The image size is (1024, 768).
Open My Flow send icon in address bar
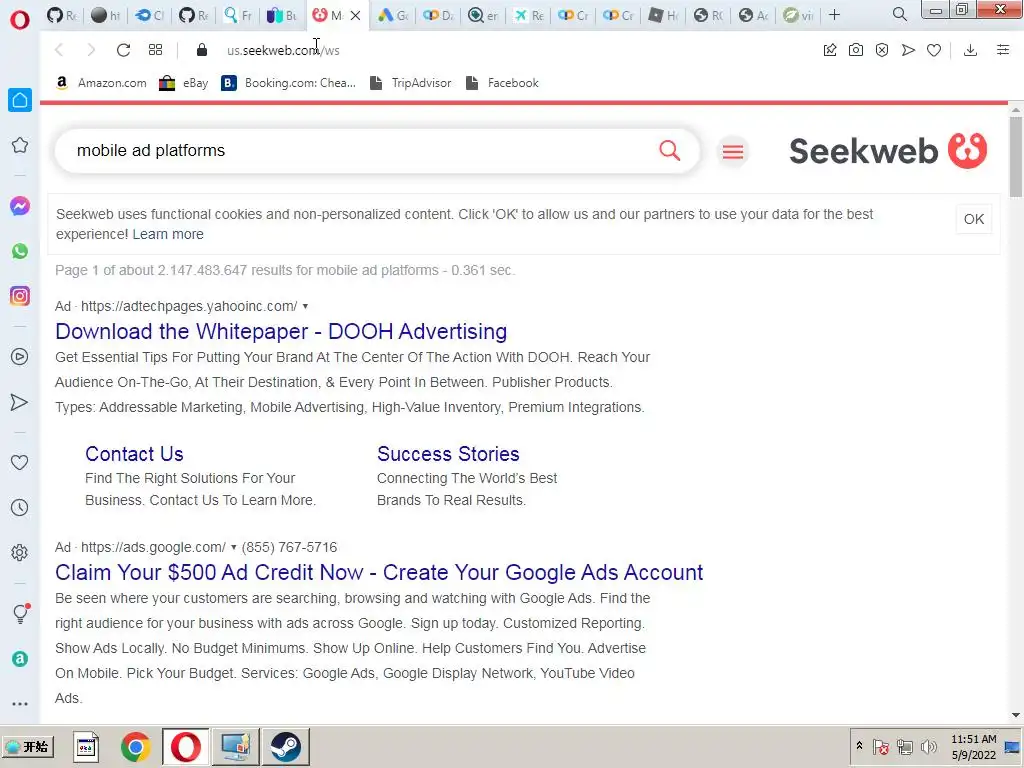(908, 50)
